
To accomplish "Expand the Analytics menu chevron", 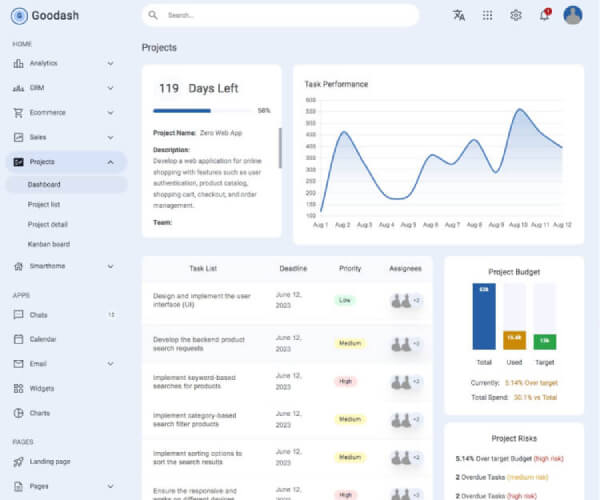I will tap(110, 63).
